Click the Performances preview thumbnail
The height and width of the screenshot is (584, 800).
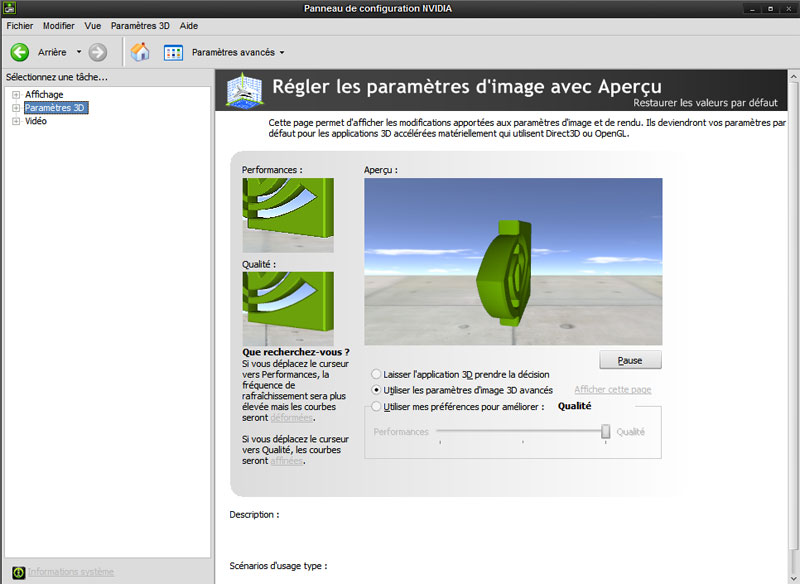tap(288, 215)
